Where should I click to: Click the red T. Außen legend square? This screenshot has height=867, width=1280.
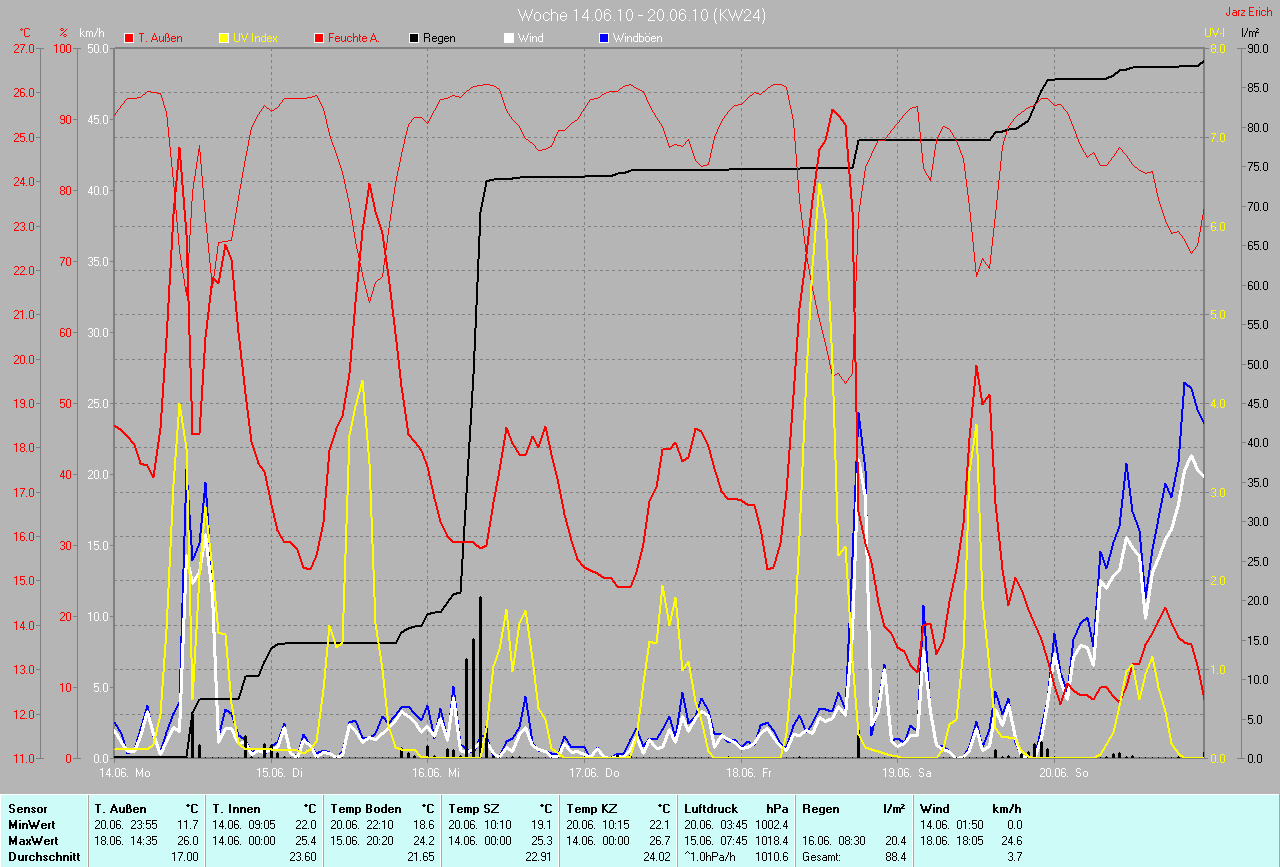pos(129,38)
